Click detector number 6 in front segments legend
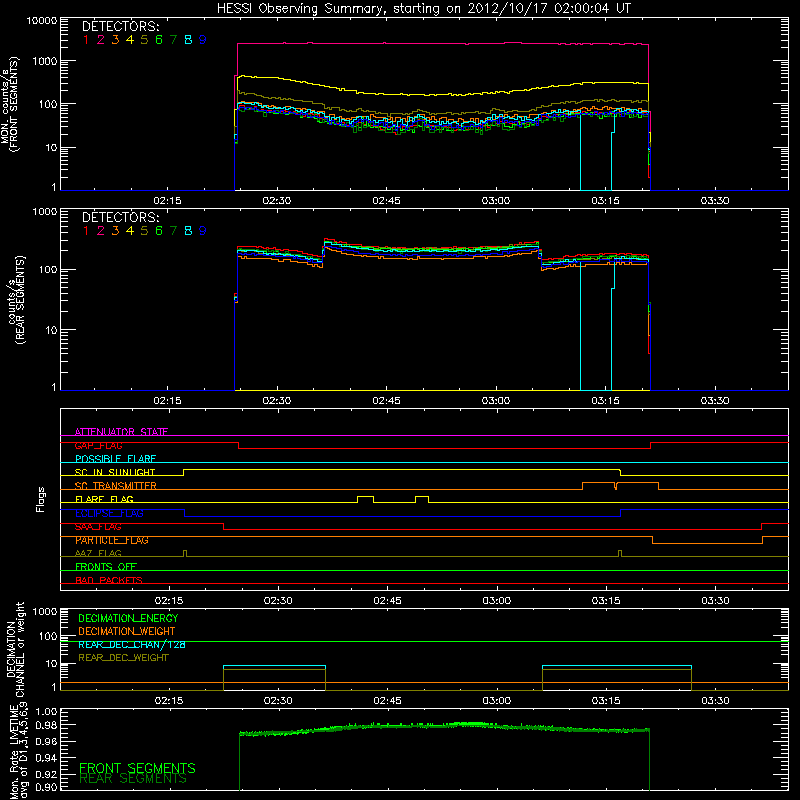This screenshot has height=800, width=800. coord(159,40)
